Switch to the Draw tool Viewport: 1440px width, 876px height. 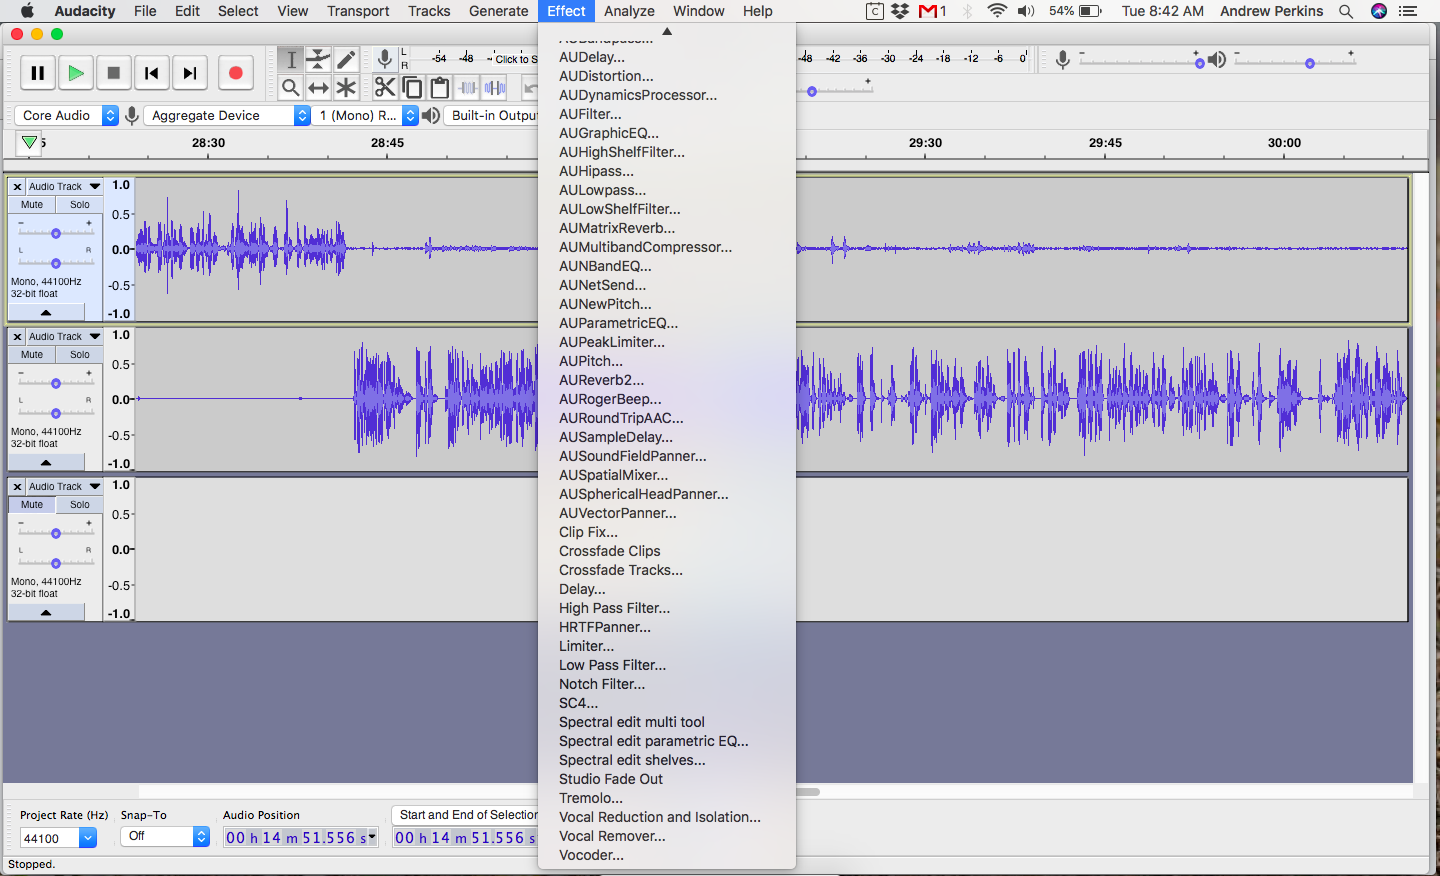[345, 59]
